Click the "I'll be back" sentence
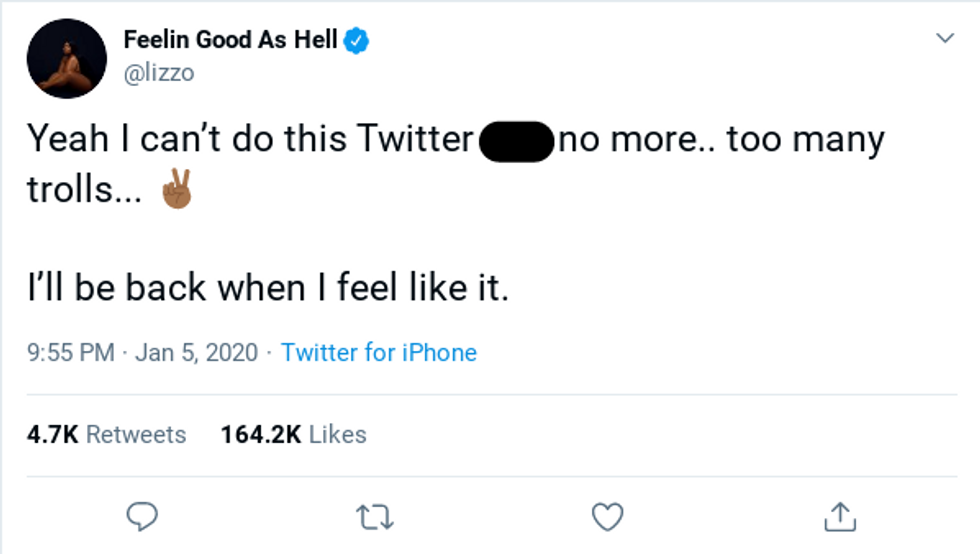The width and height of the screenshot is (980, 554). tap(268, 288)
